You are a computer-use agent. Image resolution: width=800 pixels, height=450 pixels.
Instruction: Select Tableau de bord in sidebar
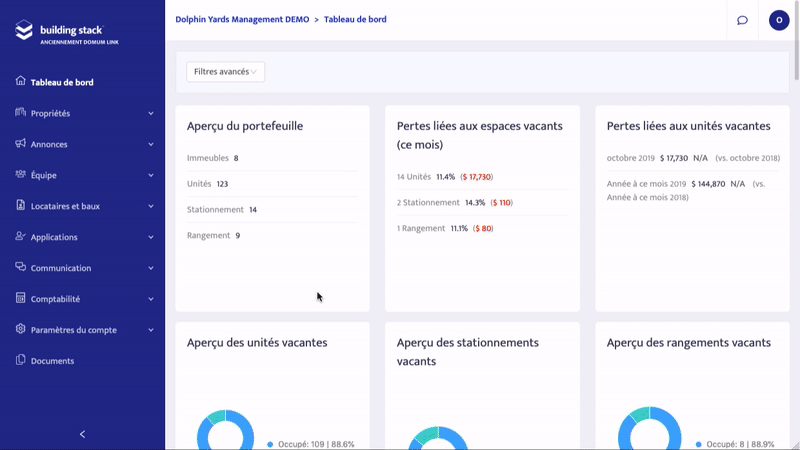(x=62, y=82)
